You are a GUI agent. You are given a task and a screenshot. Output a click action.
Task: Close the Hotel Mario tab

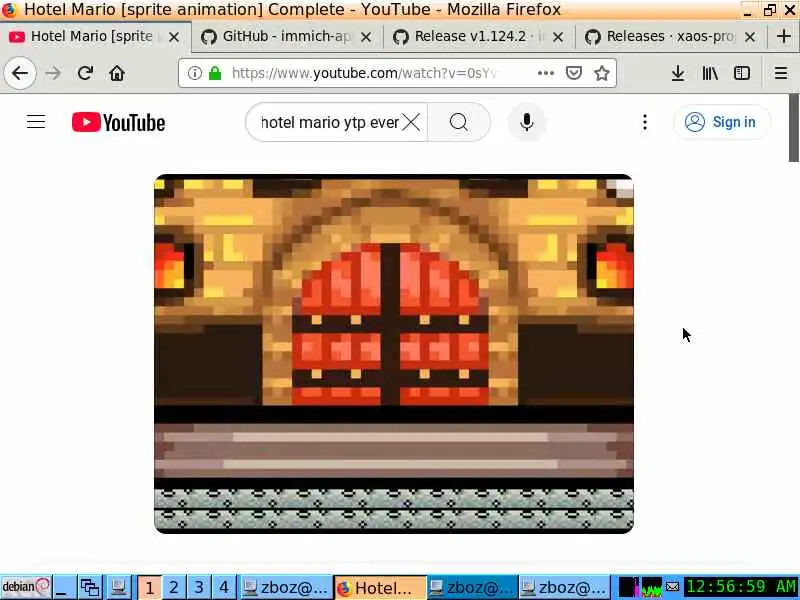click(173, 37)
